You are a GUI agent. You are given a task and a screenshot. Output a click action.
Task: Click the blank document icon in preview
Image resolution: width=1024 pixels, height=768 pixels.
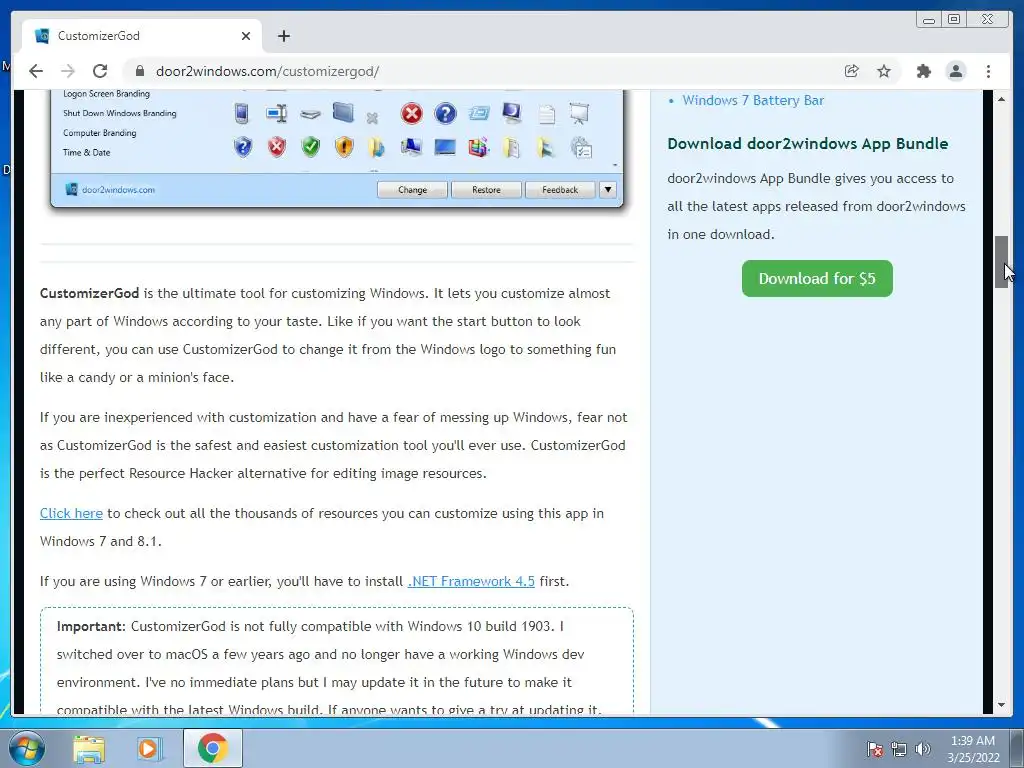pos(547,114)
